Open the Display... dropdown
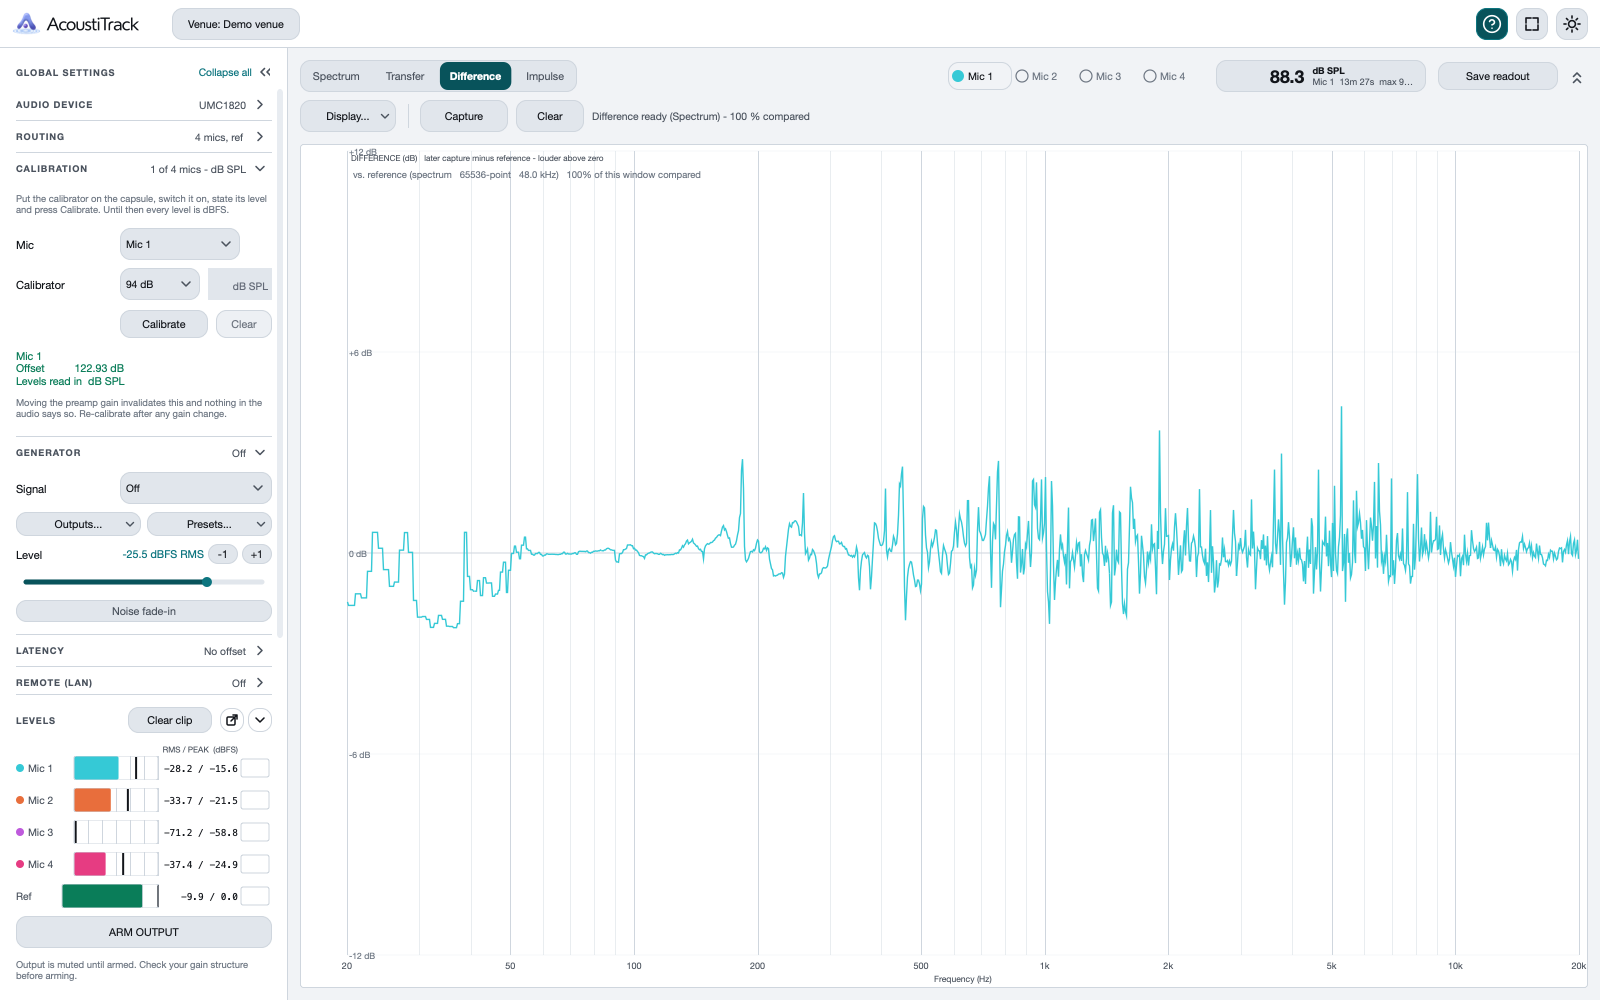The height and width of the screenshot is (1000, 1600). click(348, 116)
